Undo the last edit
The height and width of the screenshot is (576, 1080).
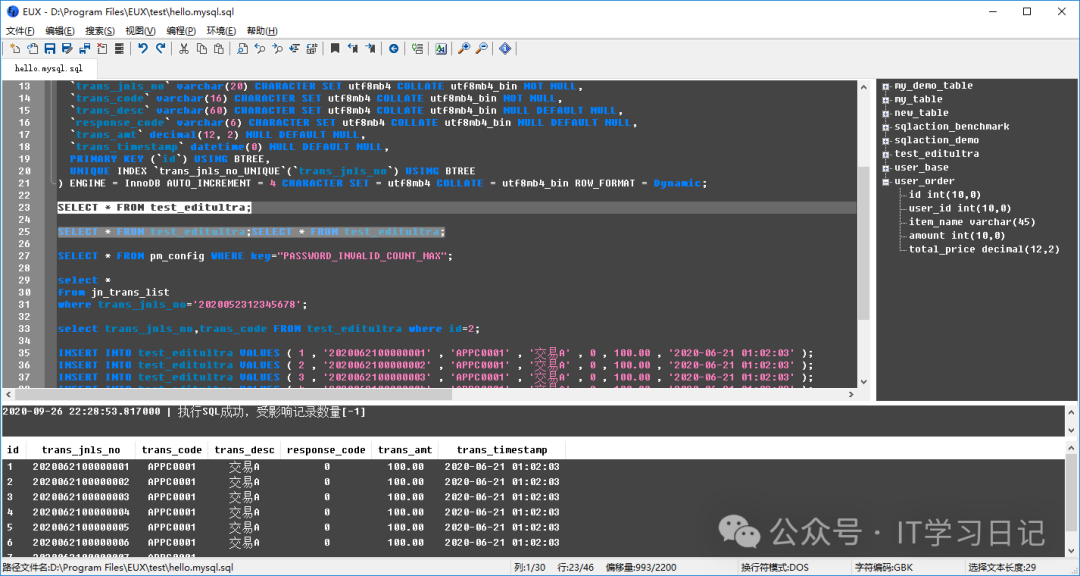point(144,48)
